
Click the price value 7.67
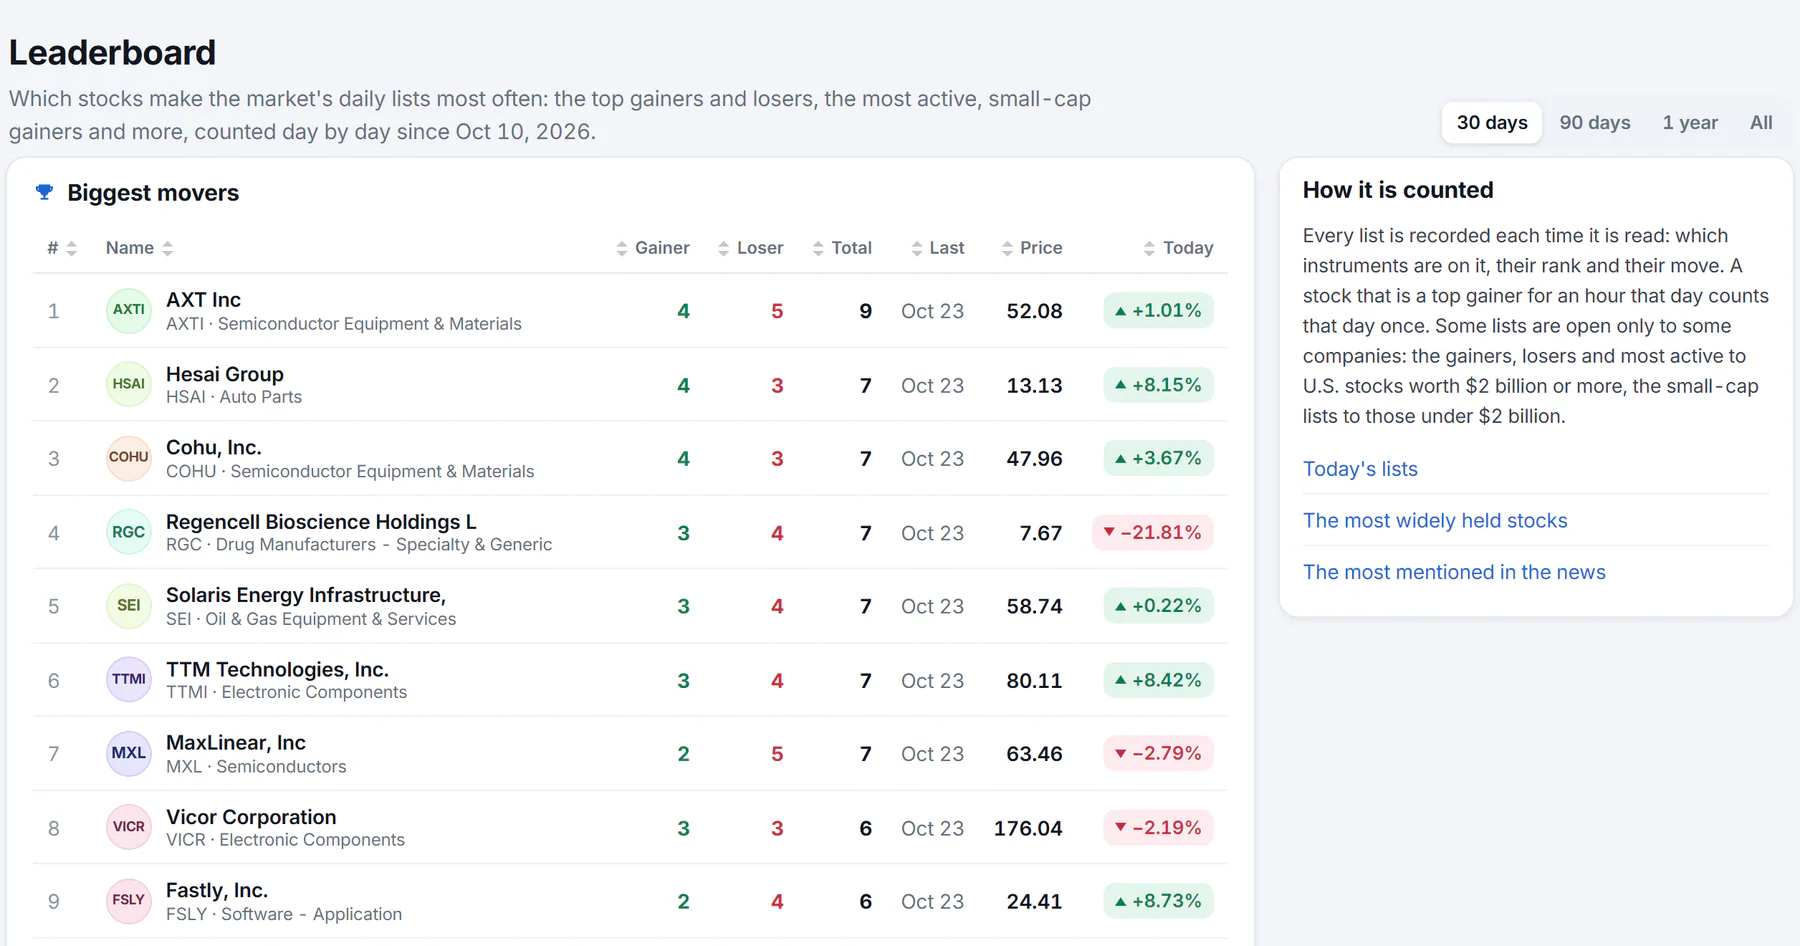[x=1041, y=533]
